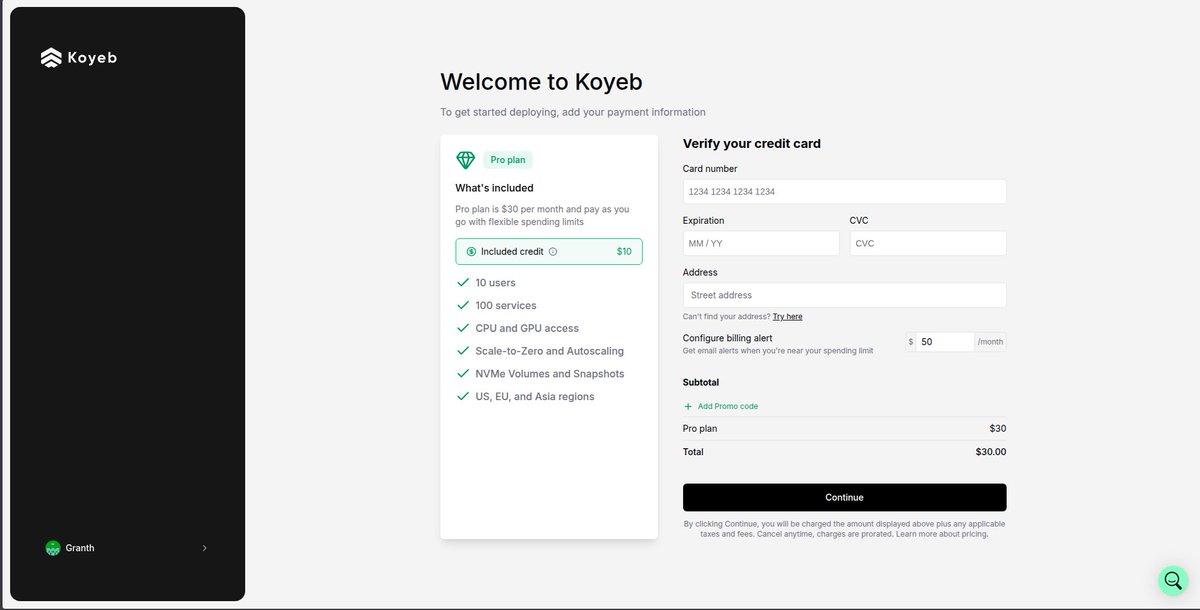Click the Total $30.00 value
Image resolution: width=1200 pixels, height=610 pixels.
(x=991, y=452)
